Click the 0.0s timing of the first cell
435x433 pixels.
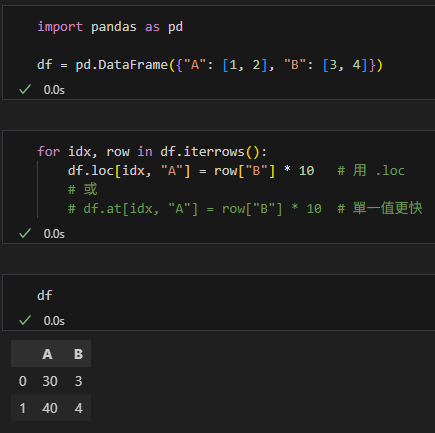tap(54, 90)
